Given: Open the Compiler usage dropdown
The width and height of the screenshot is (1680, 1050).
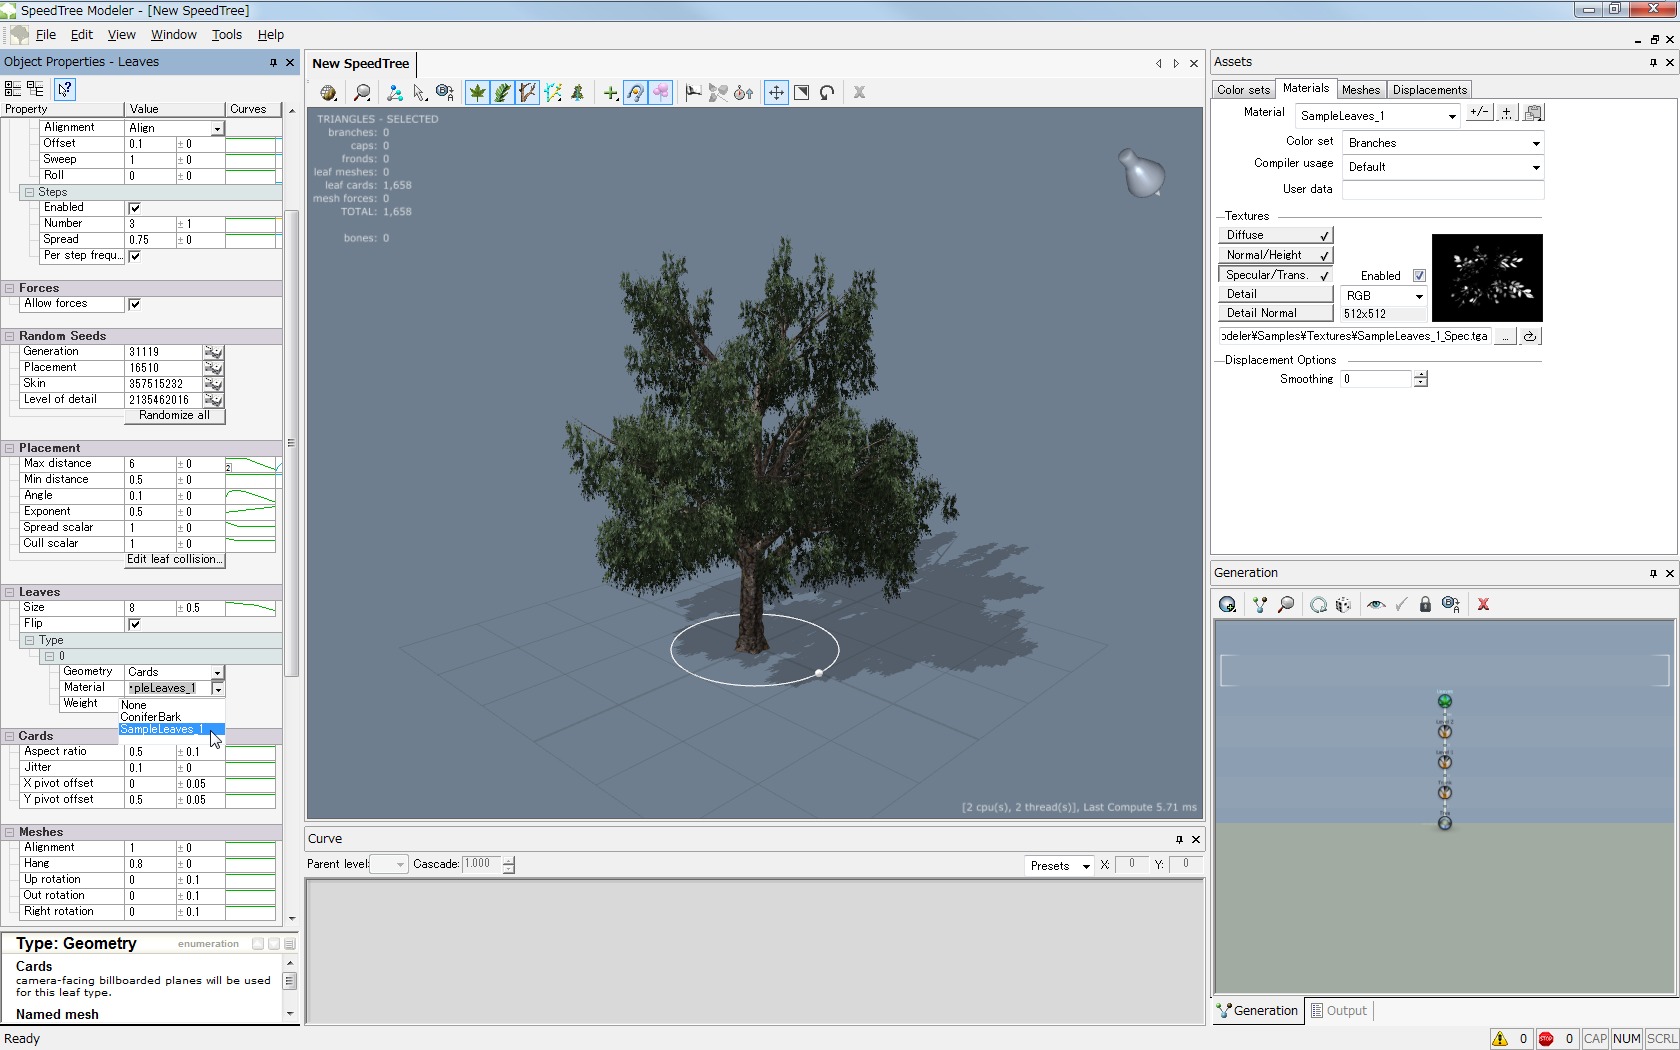Looking at the screenshot, I should click(1442, 167).
